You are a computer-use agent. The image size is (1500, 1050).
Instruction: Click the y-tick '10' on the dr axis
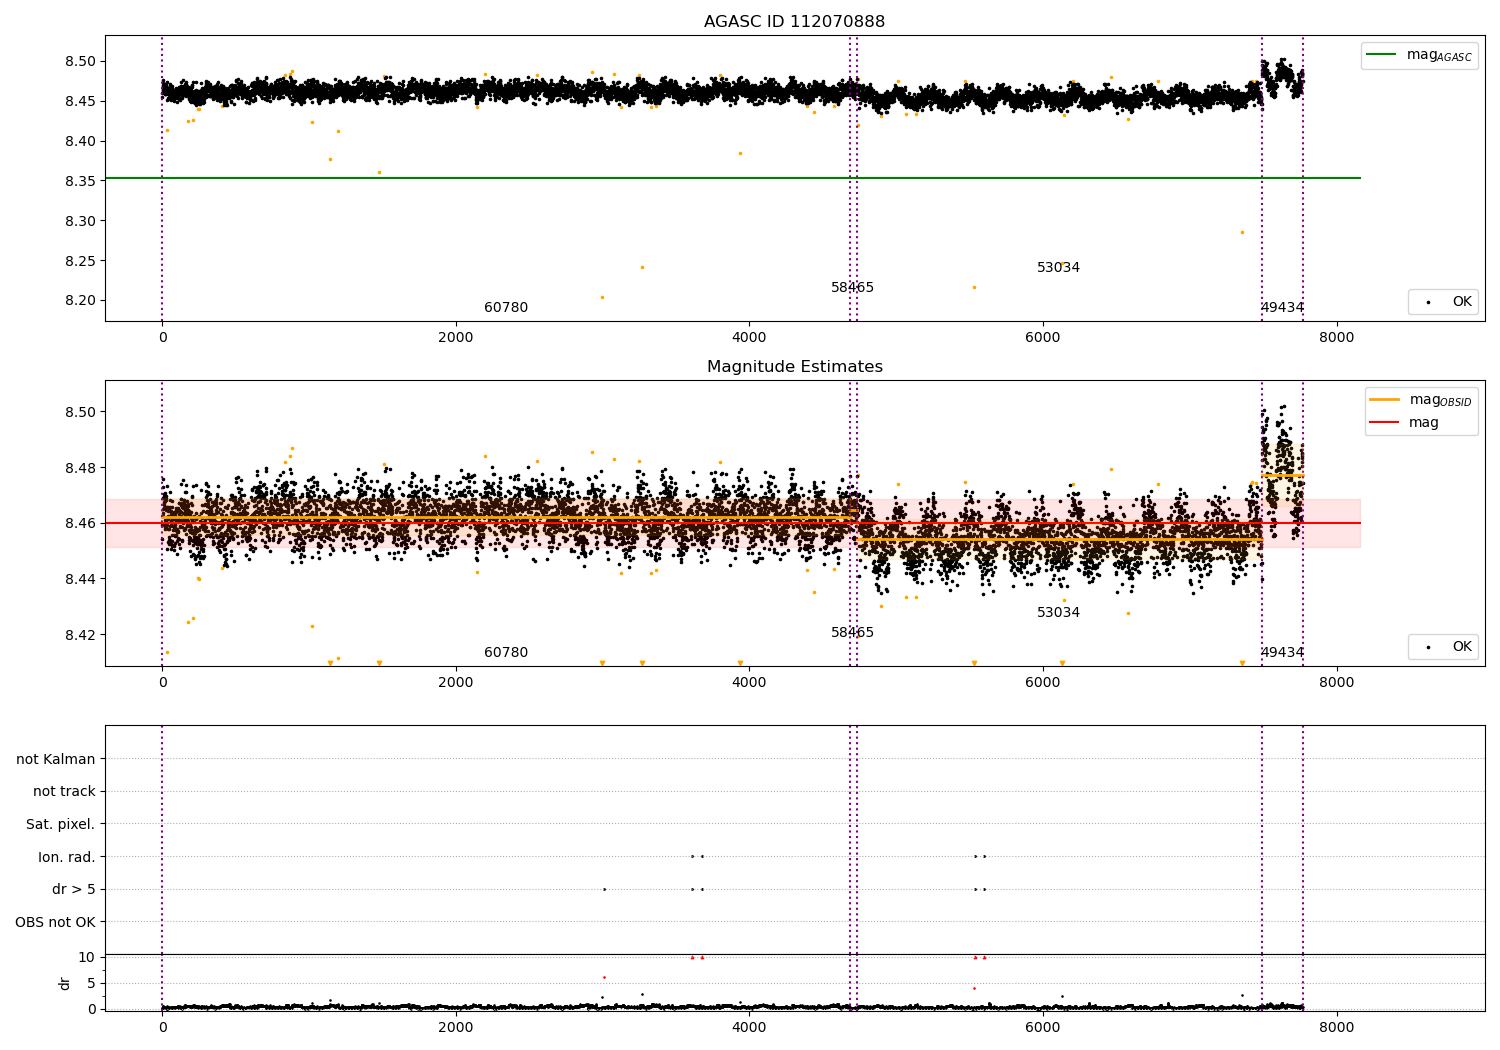(87, 957)
